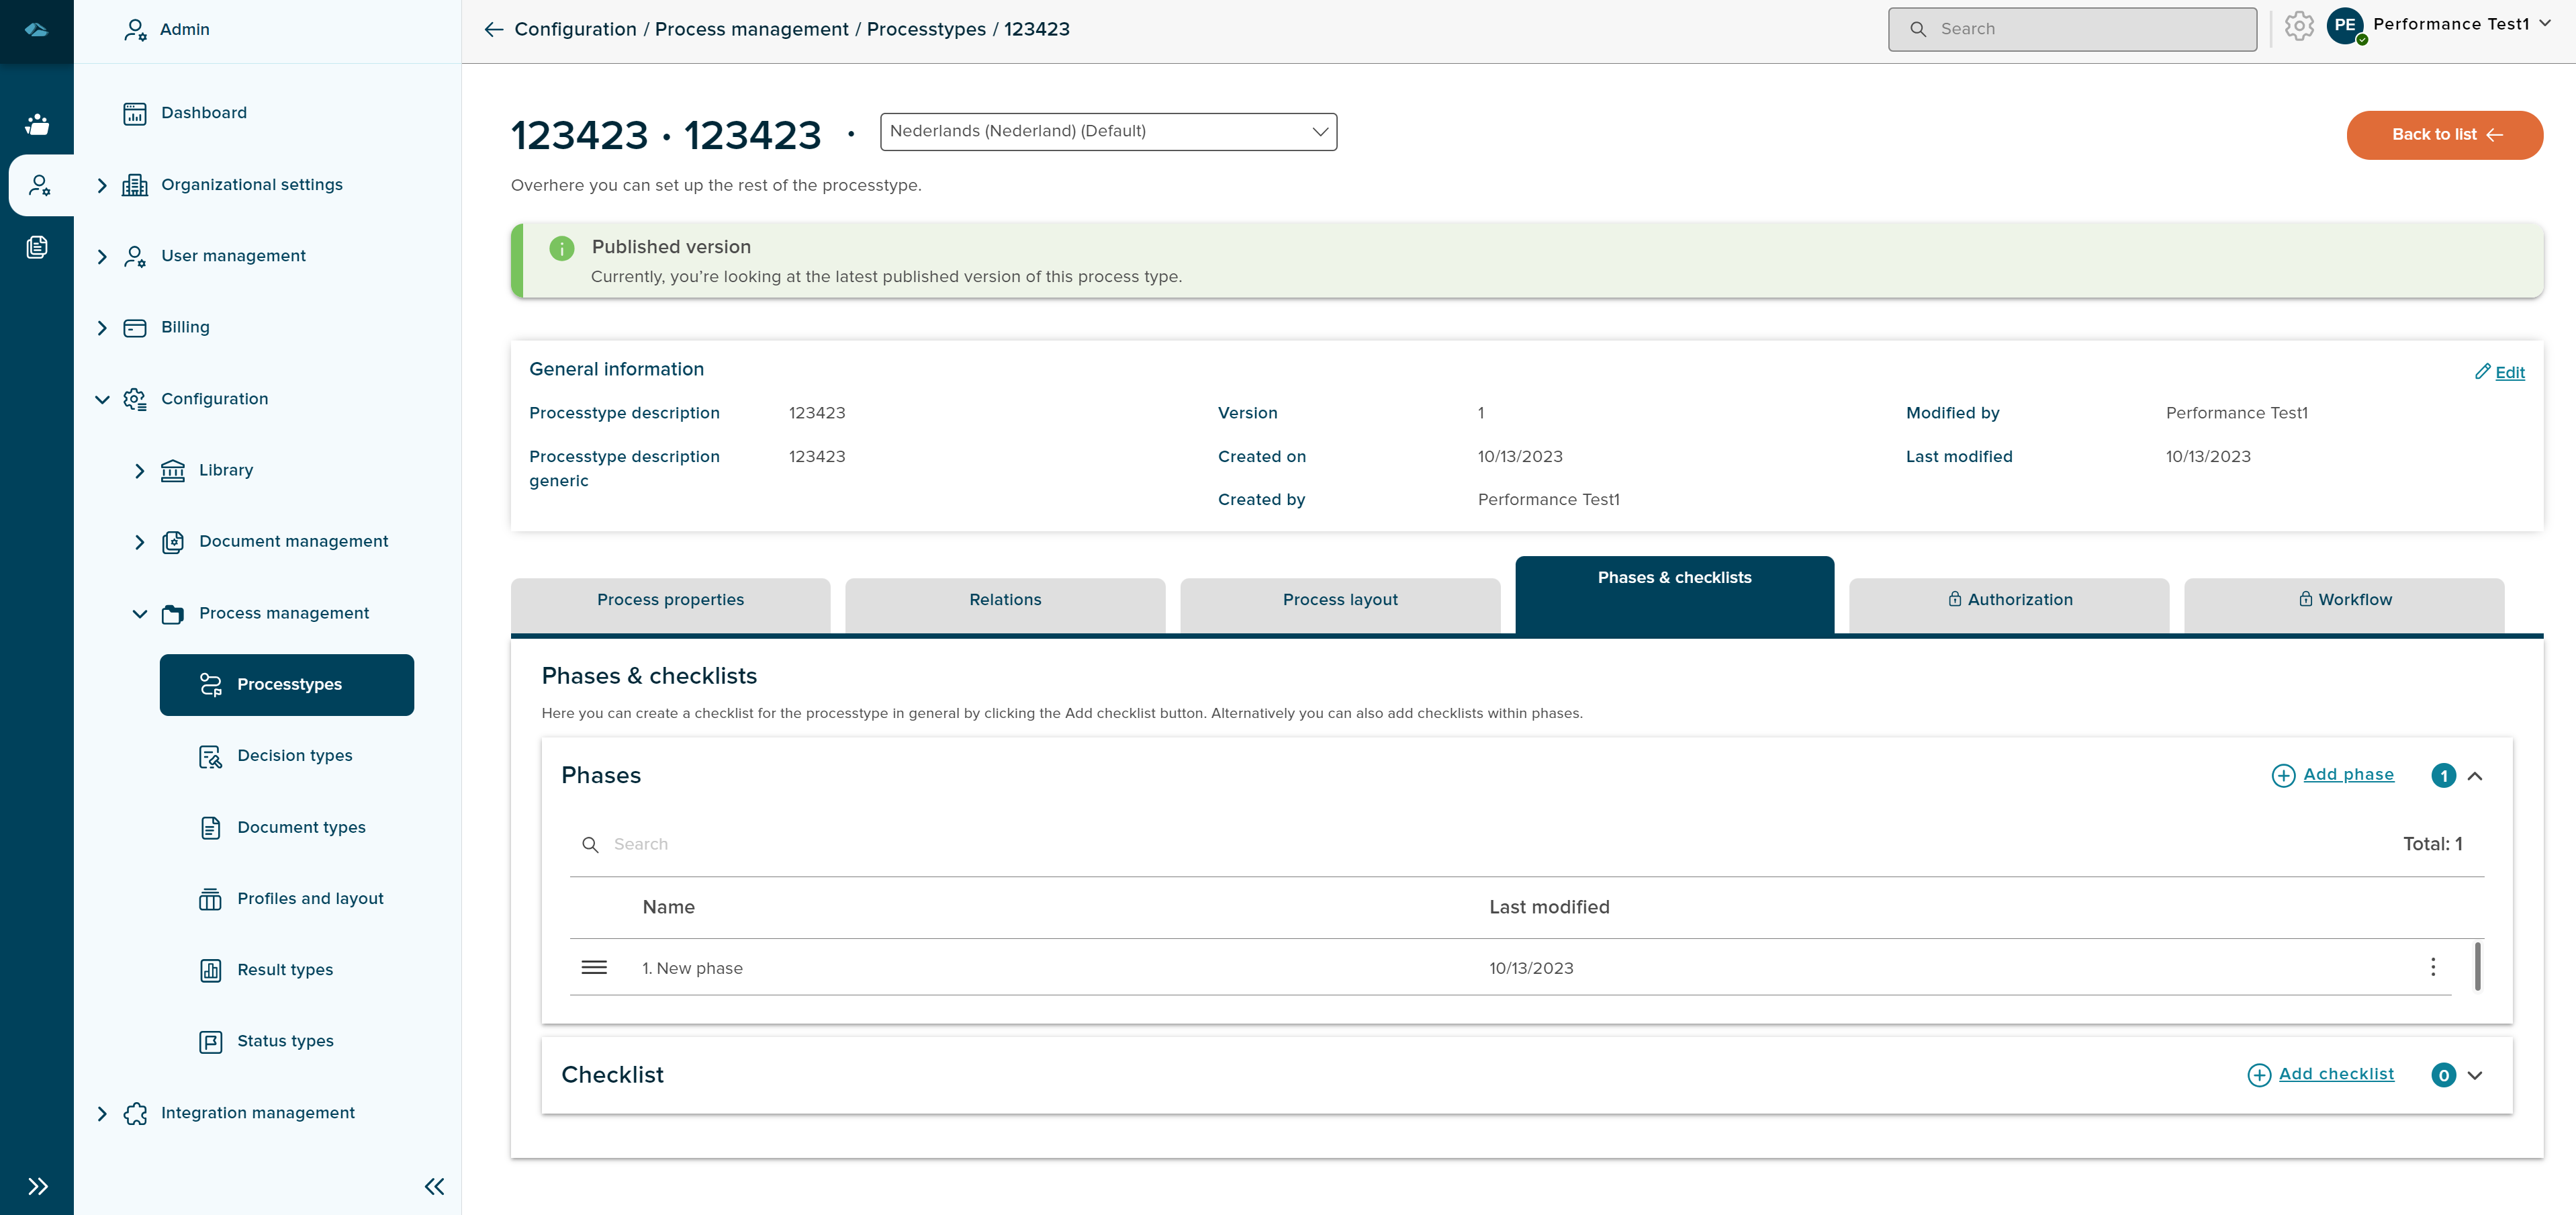Viewport: 2576px width, 1215px height.
Task: Click the double-chevron expand icon at bottom left
Action: (x=37, y=1186)
